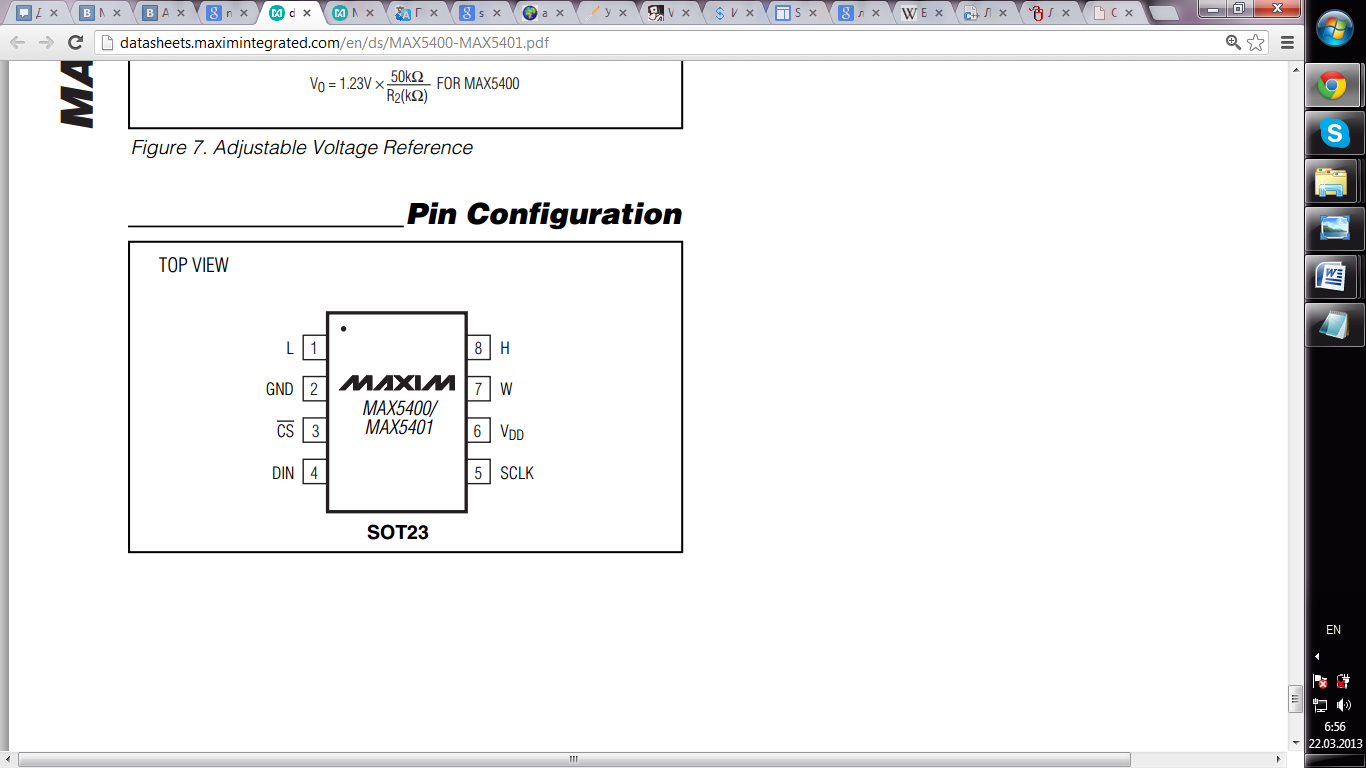Image resolution: width=1366 pixels, height=768 pixels.
Task: Click pin 7 box labeled W
Action: point(479,389)
